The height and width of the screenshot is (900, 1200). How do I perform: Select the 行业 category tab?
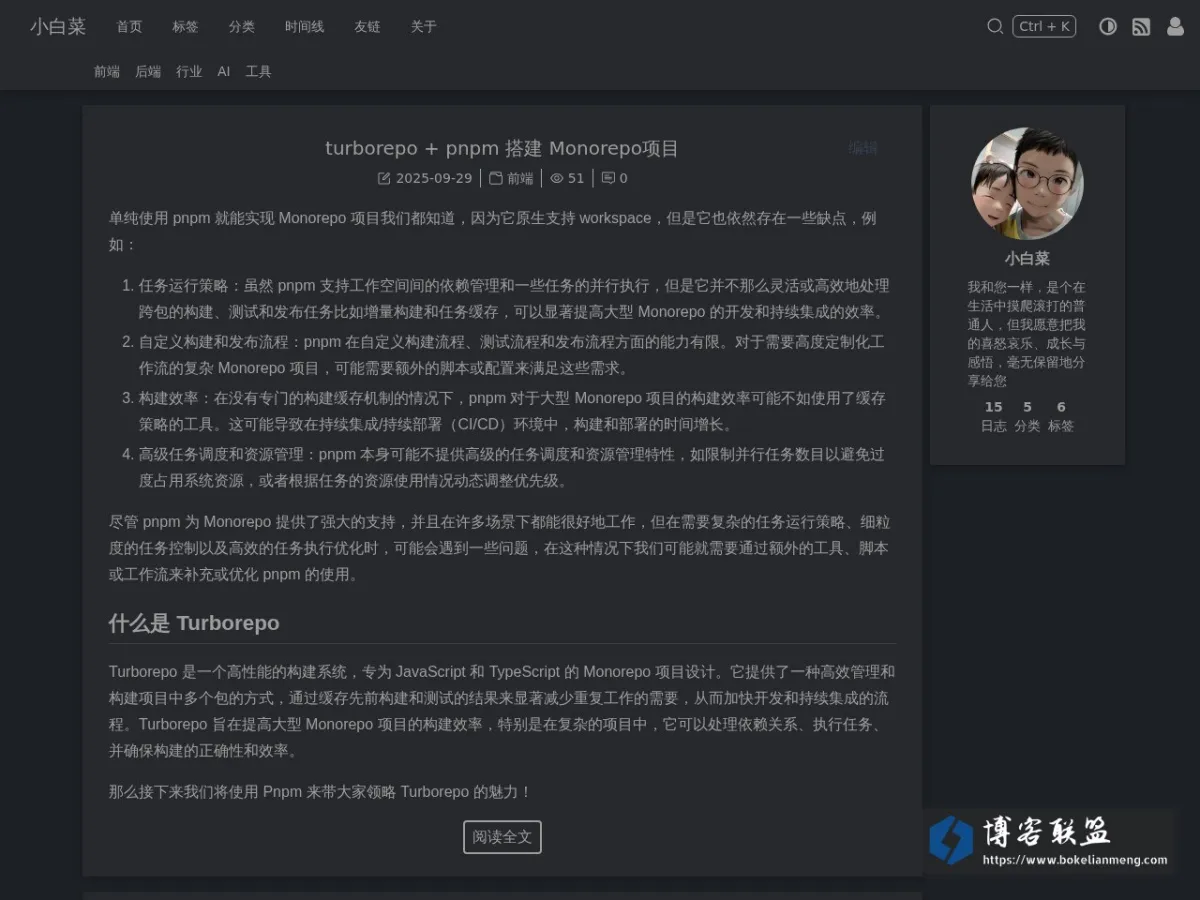189,72
